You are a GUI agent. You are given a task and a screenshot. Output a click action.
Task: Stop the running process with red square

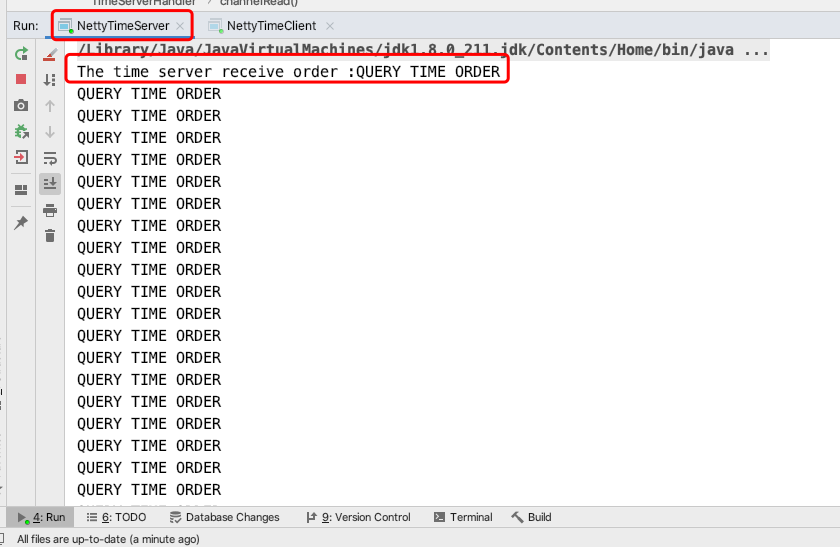[21, 79]
